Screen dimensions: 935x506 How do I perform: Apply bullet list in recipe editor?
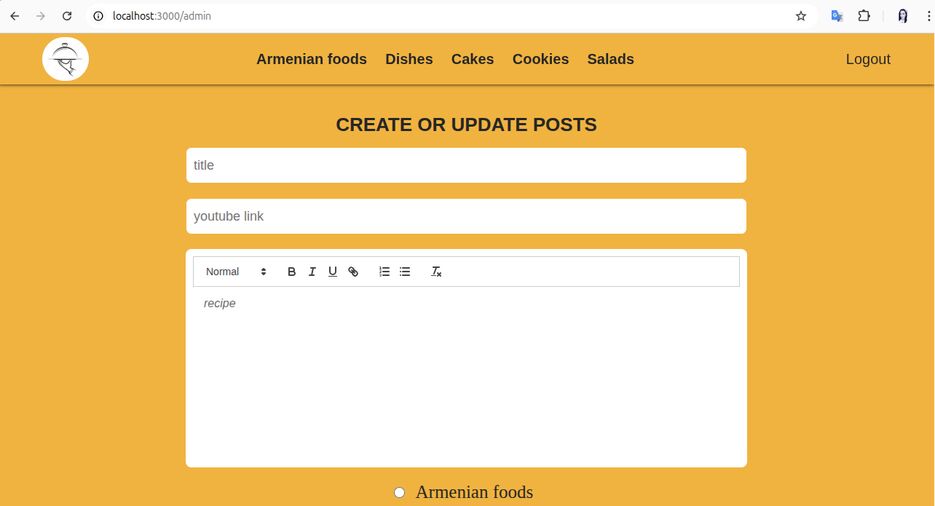tap(405, 272)
